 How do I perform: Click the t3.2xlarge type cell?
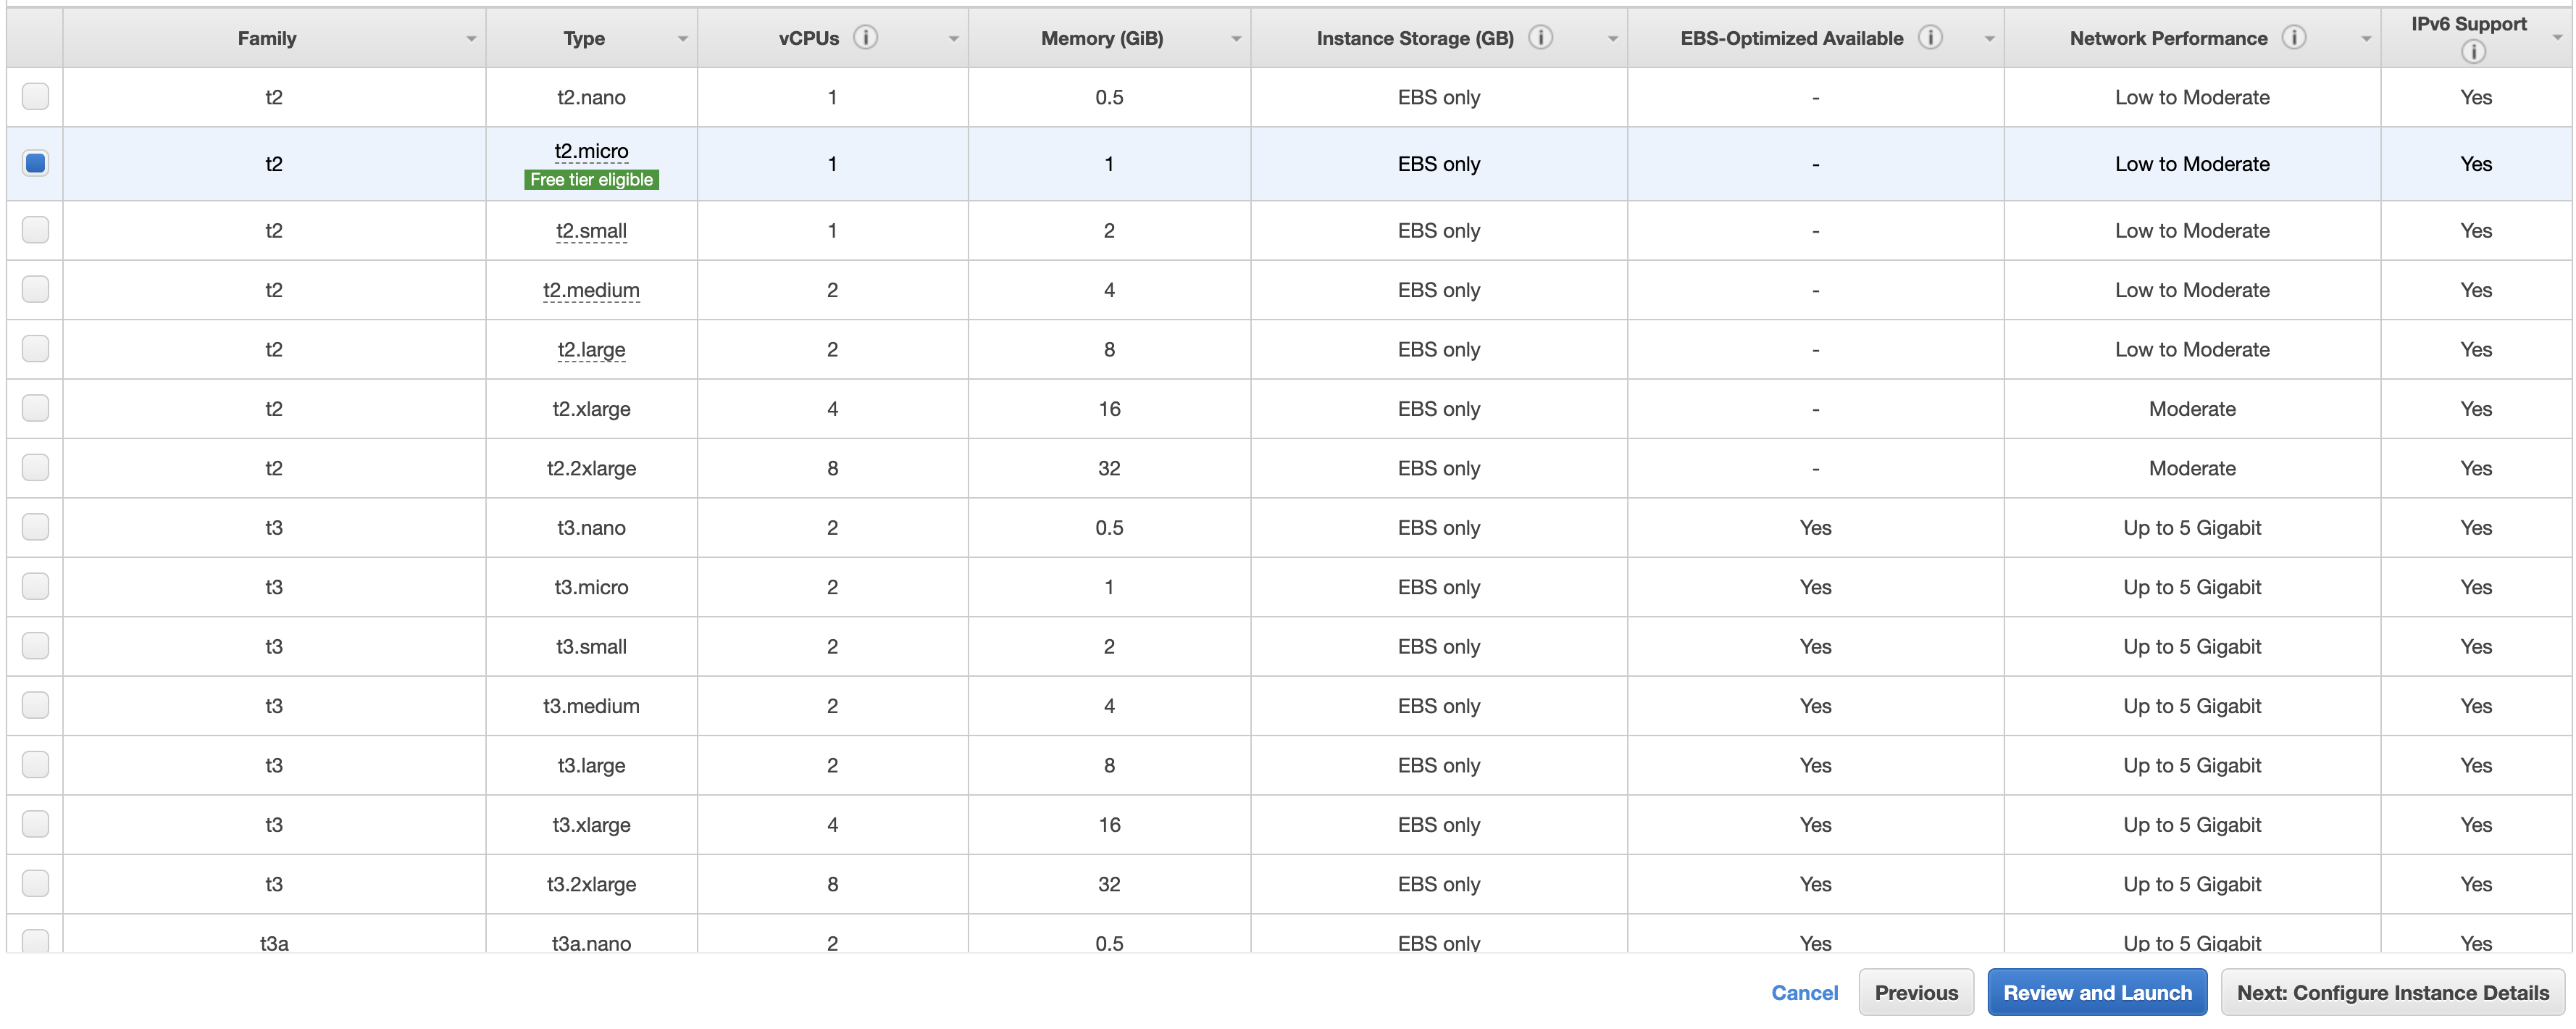click(591, 884)
